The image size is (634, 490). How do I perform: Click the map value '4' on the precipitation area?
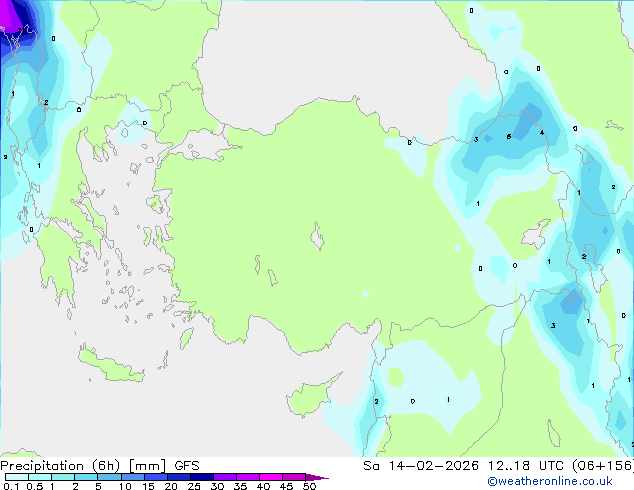pos(542,132)
